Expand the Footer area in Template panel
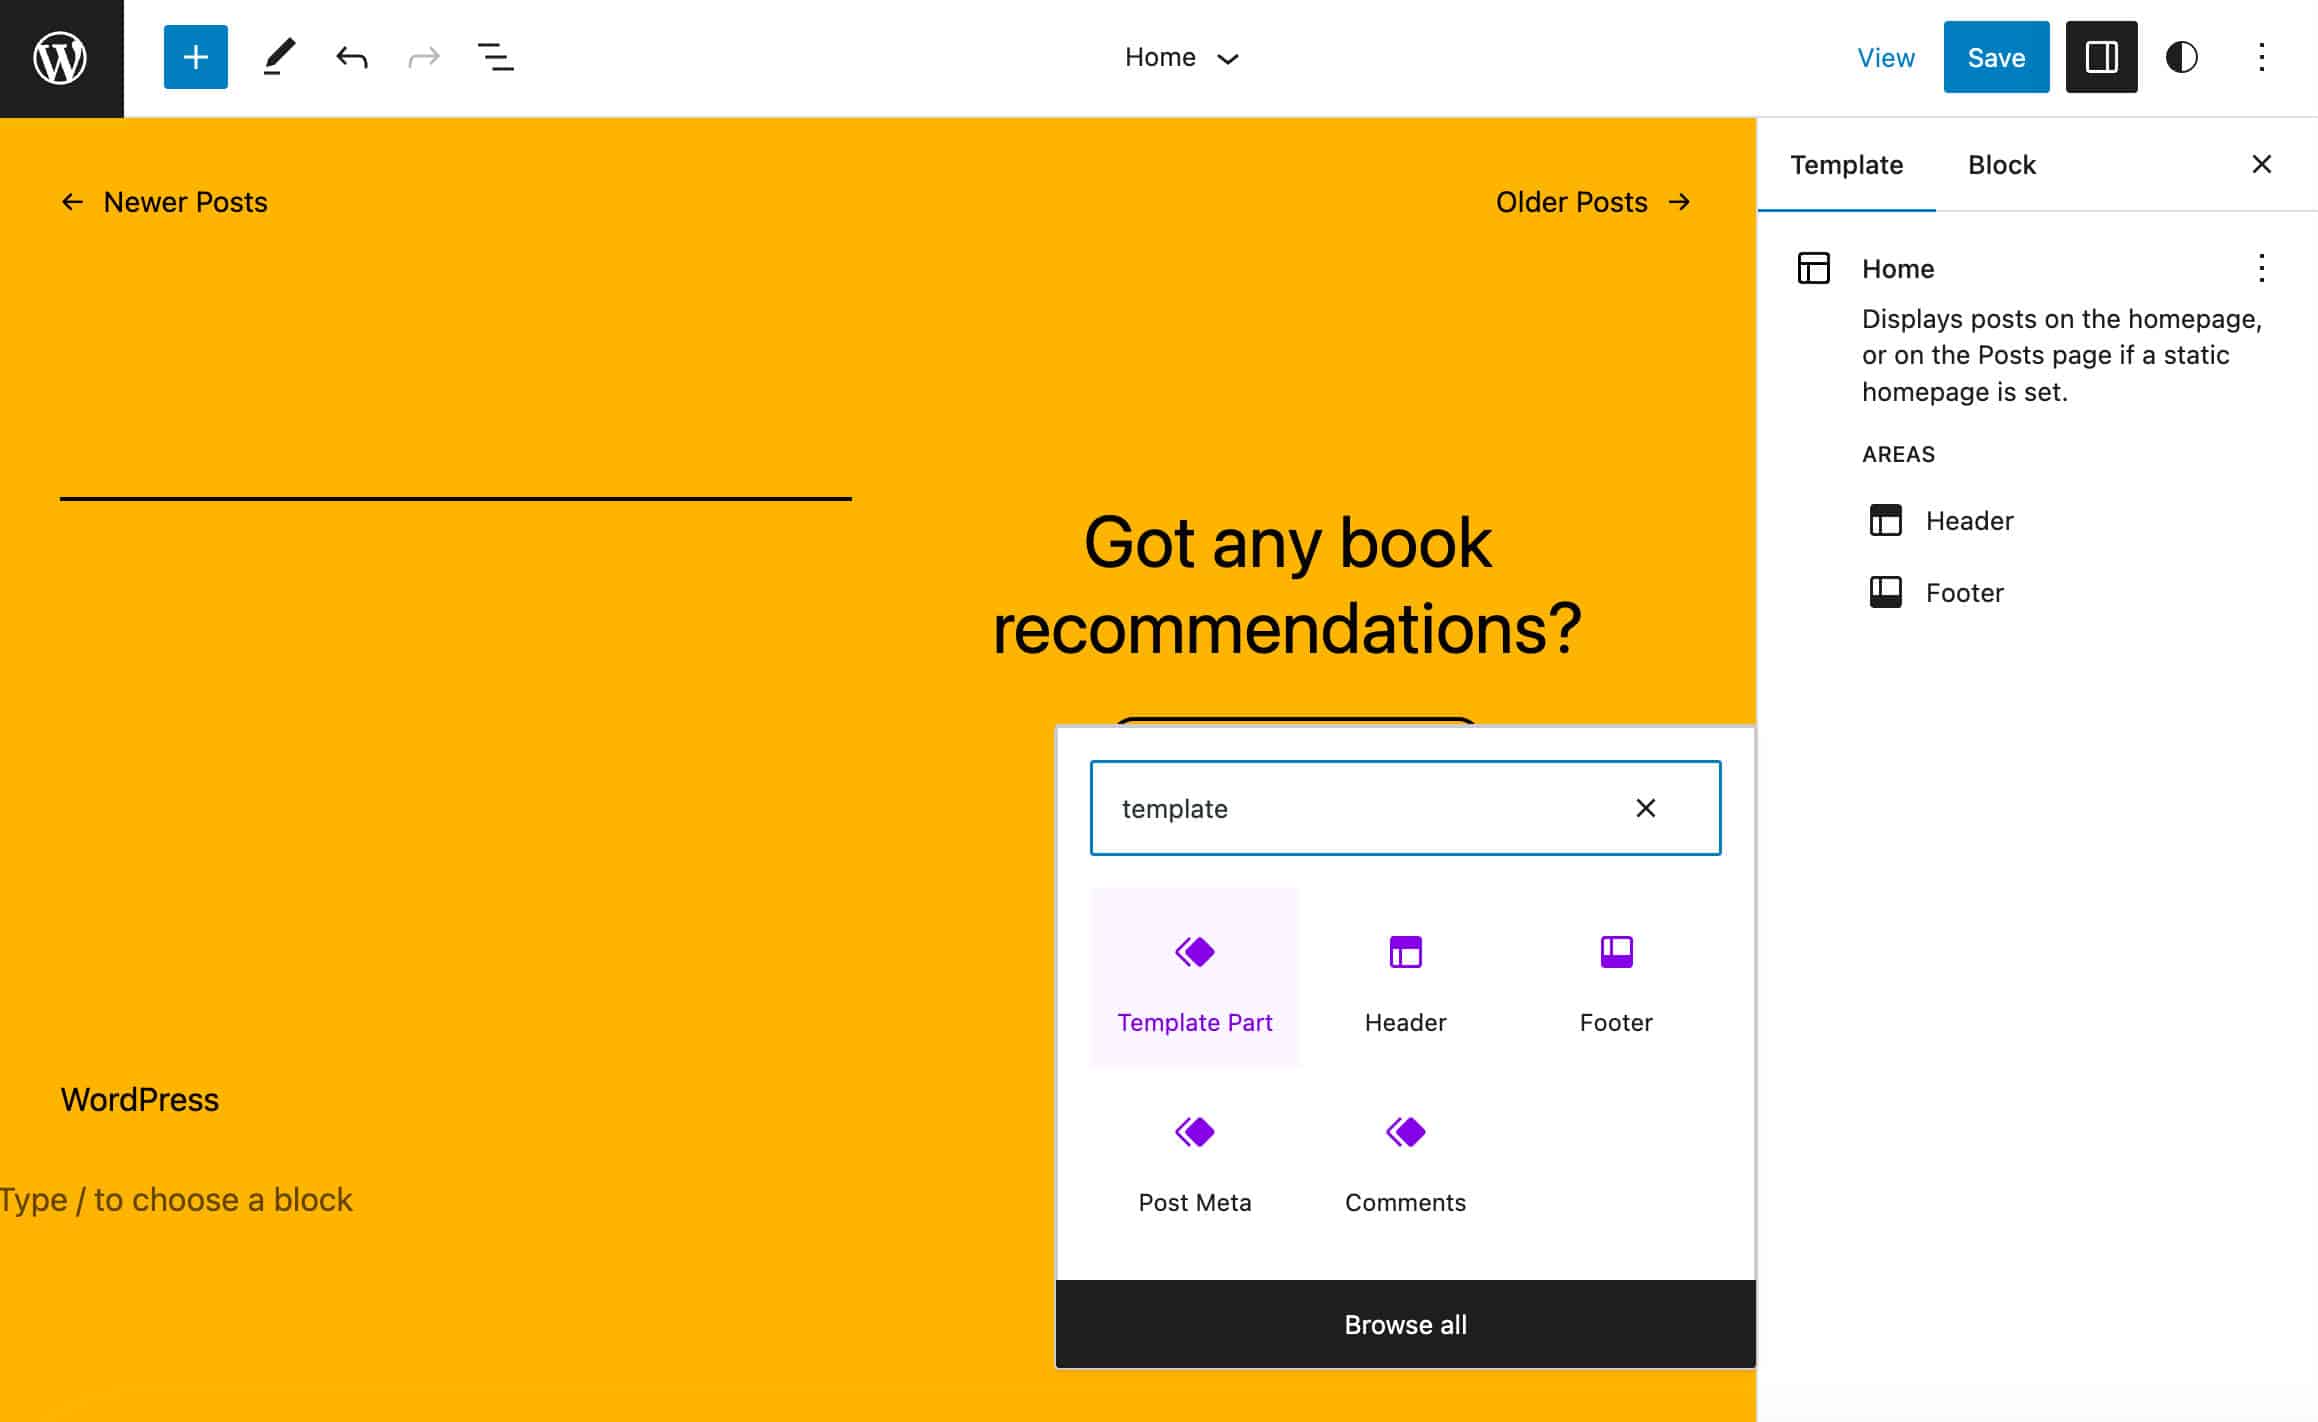The height and width of the screenshot is (1422, 2318). (x=1965, y=593)
